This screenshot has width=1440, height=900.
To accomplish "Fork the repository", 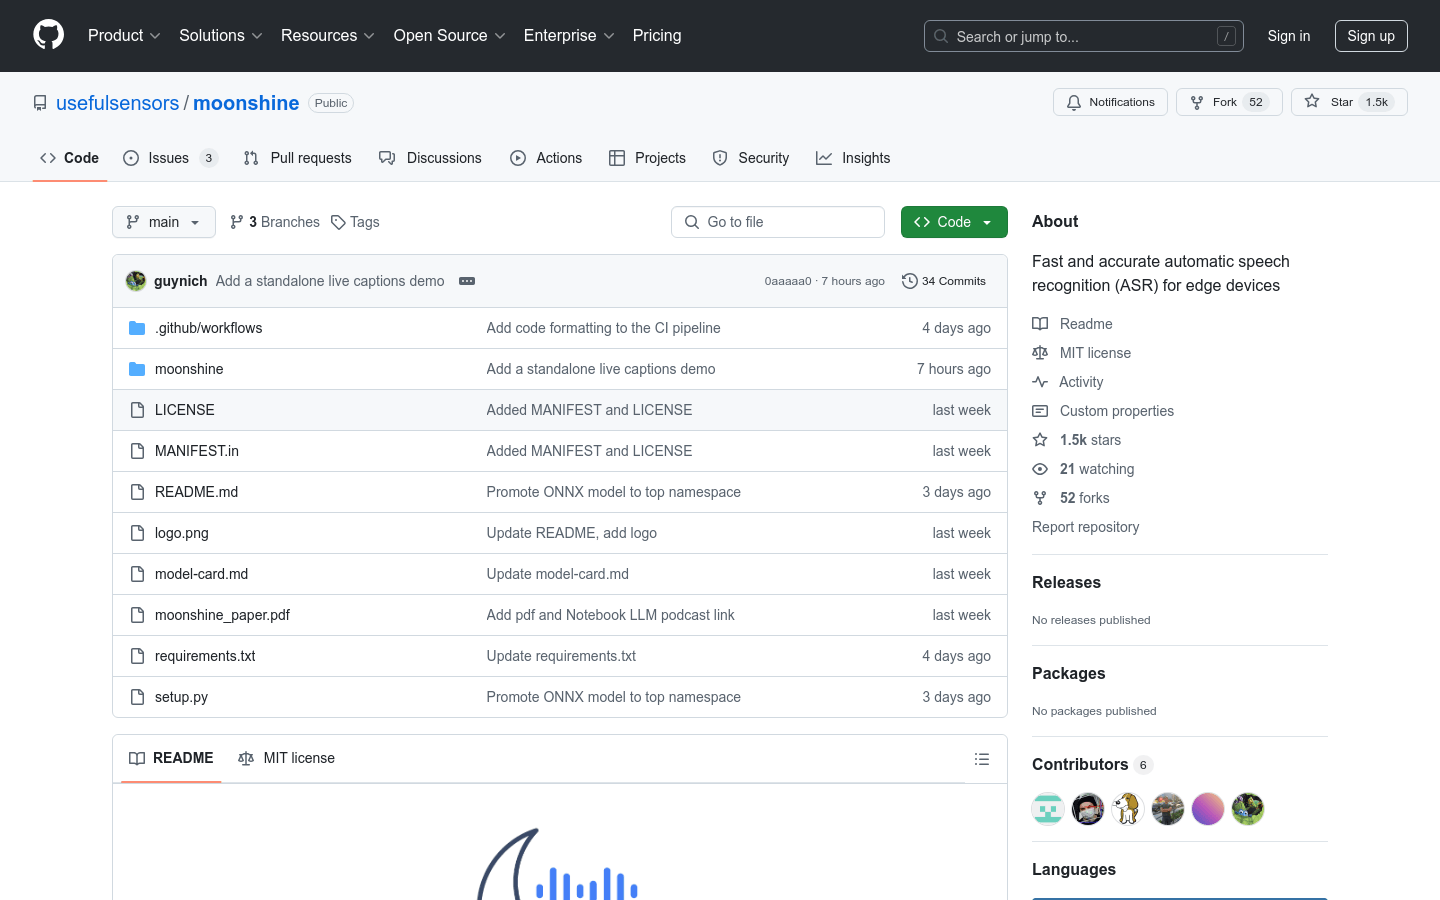I will click(1229, 102).
